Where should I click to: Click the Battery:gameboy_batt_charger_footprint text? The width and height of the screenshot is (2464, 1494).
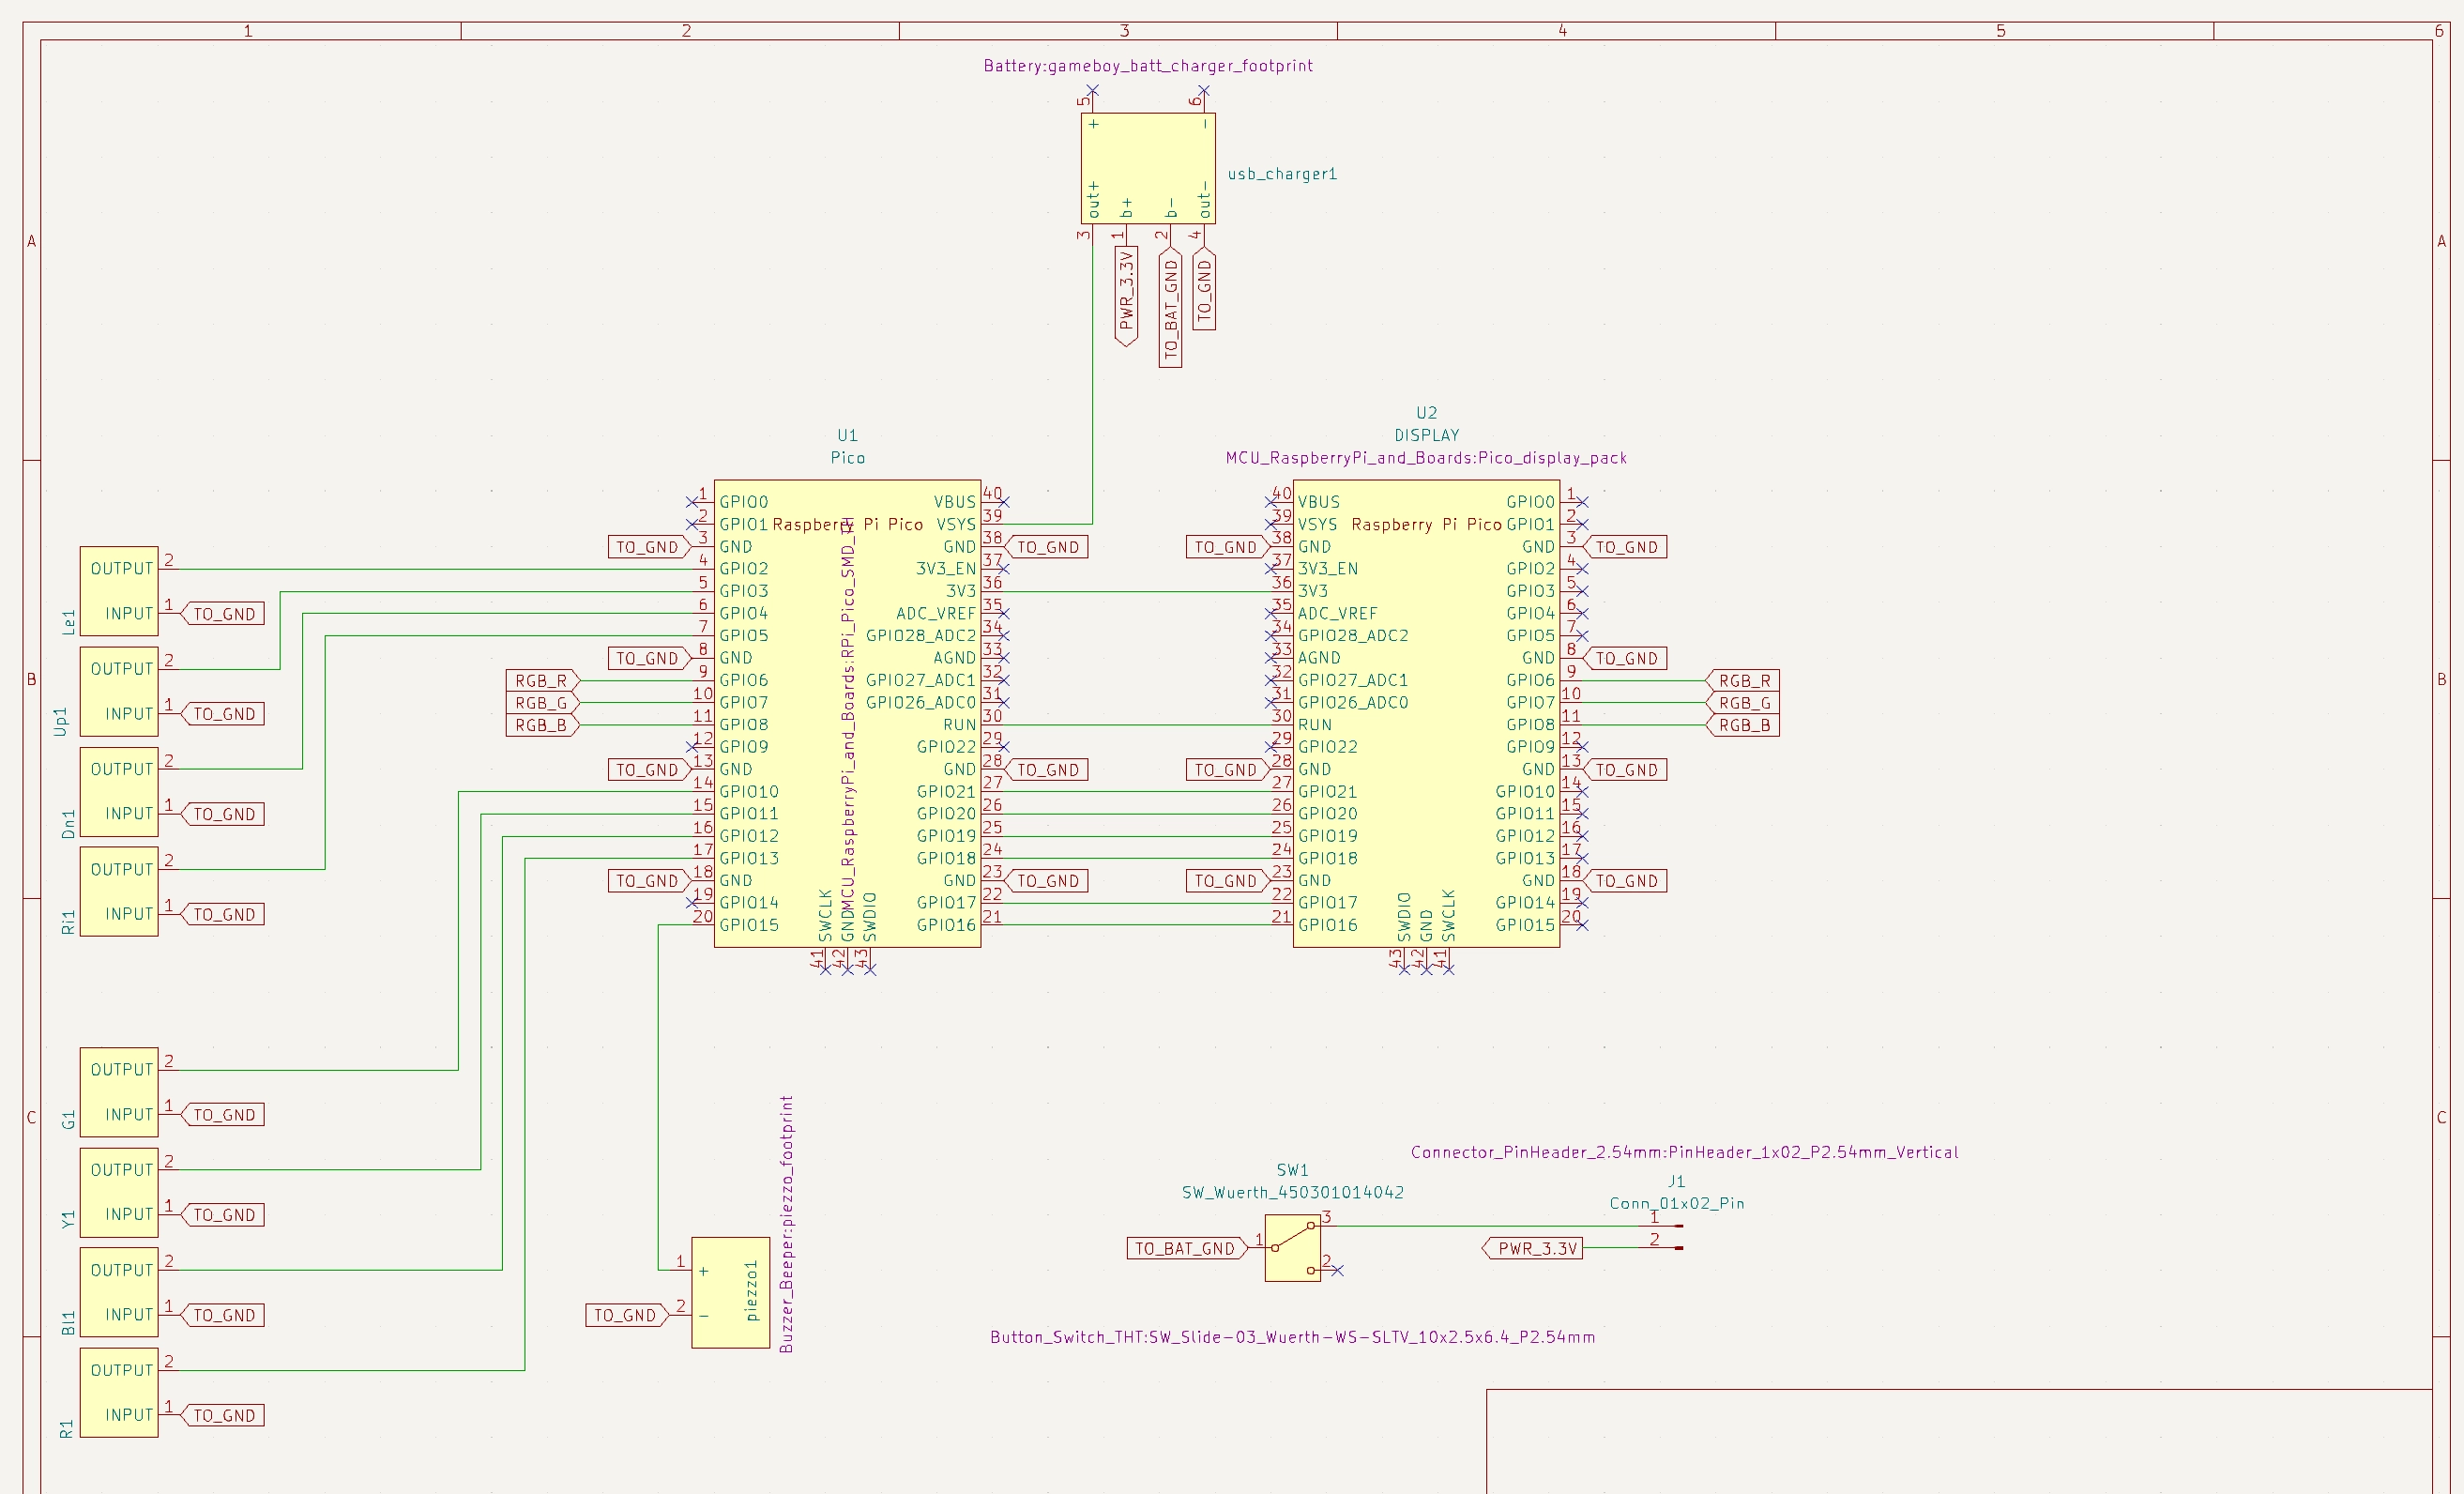click(x=1148, y=66)
